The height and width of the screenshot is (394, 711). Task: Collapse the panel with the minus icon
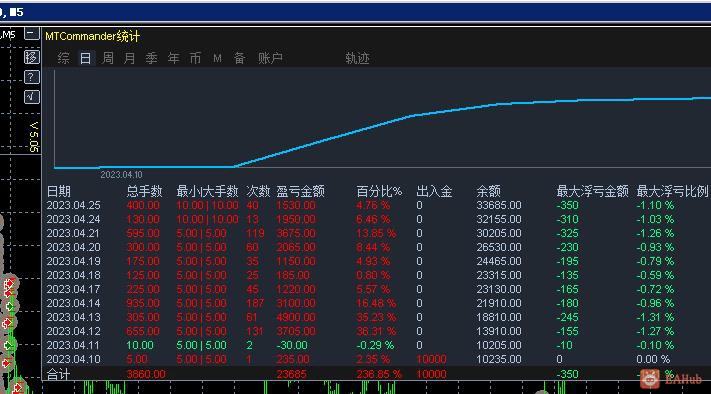31,34
